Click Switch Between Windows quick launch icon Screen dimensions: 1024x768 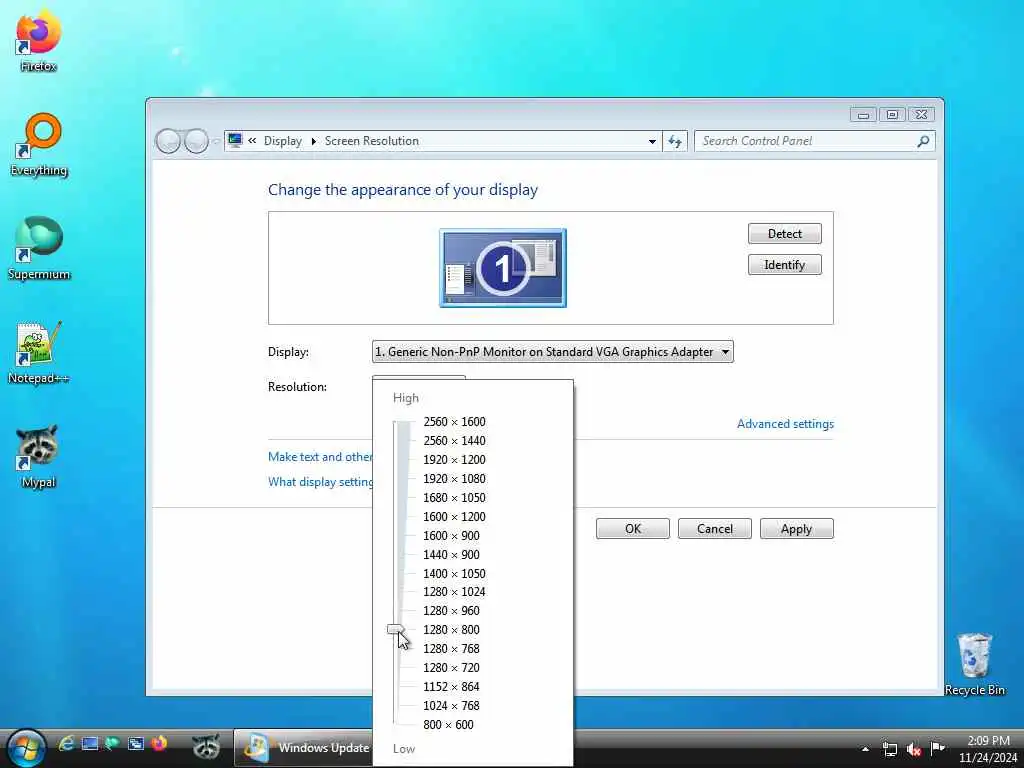click(x=136, y=744)
